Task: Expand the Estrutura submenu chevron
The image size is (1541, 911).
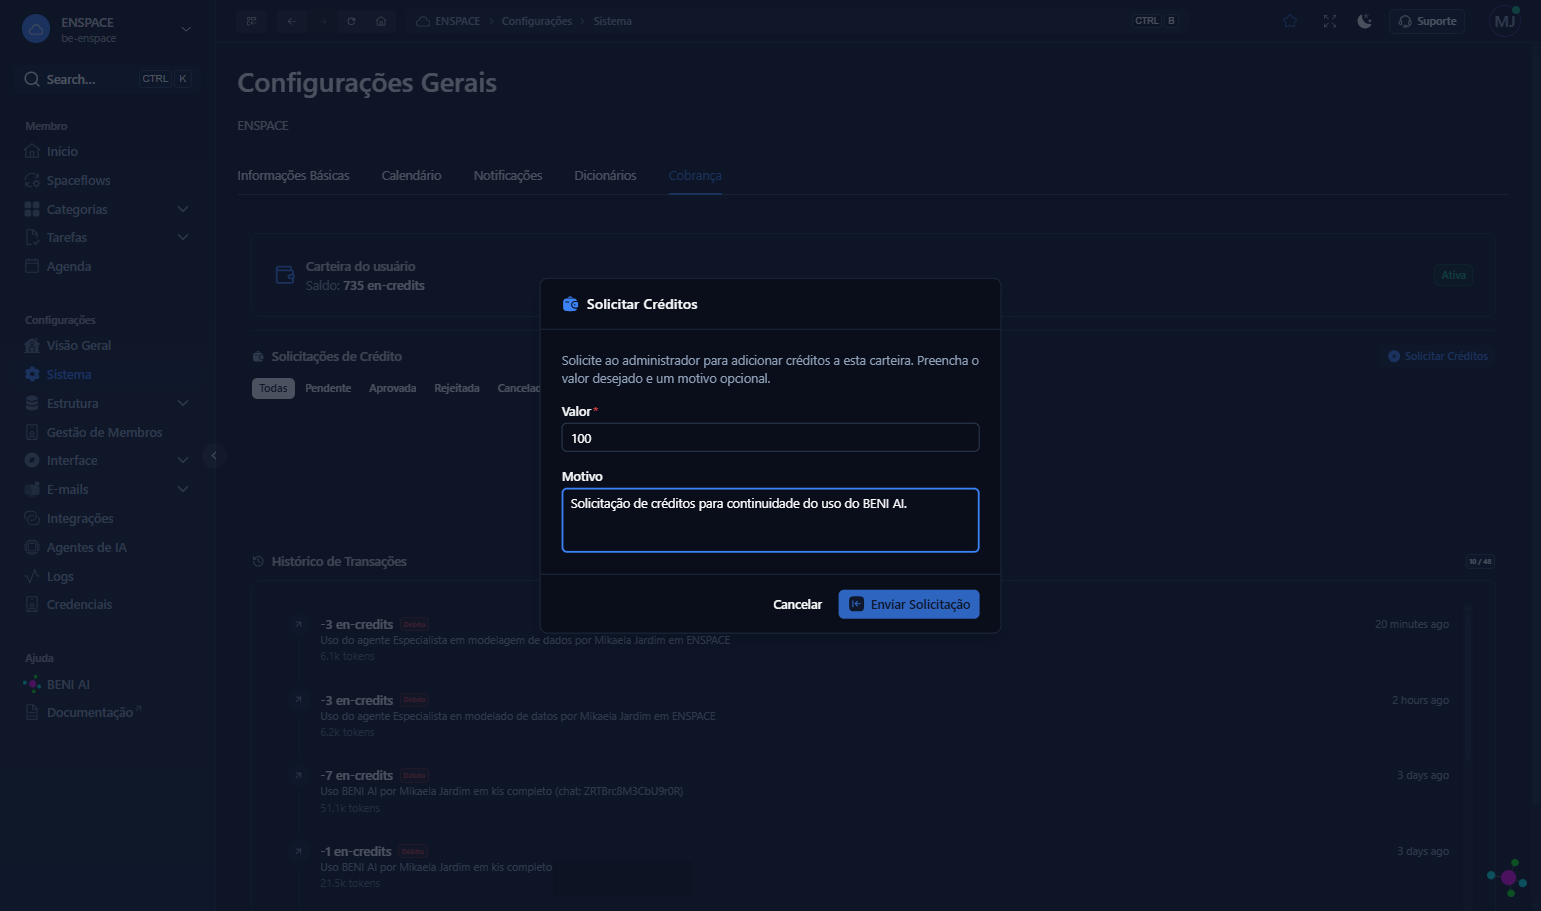Action: [x=183, y=404]
